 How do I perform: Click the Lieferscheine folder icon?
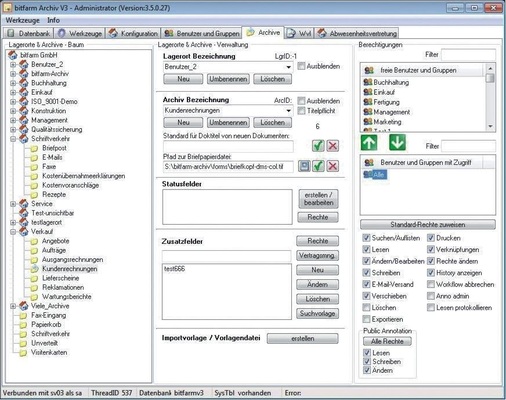pyautogui.click(x=34, y=278)
